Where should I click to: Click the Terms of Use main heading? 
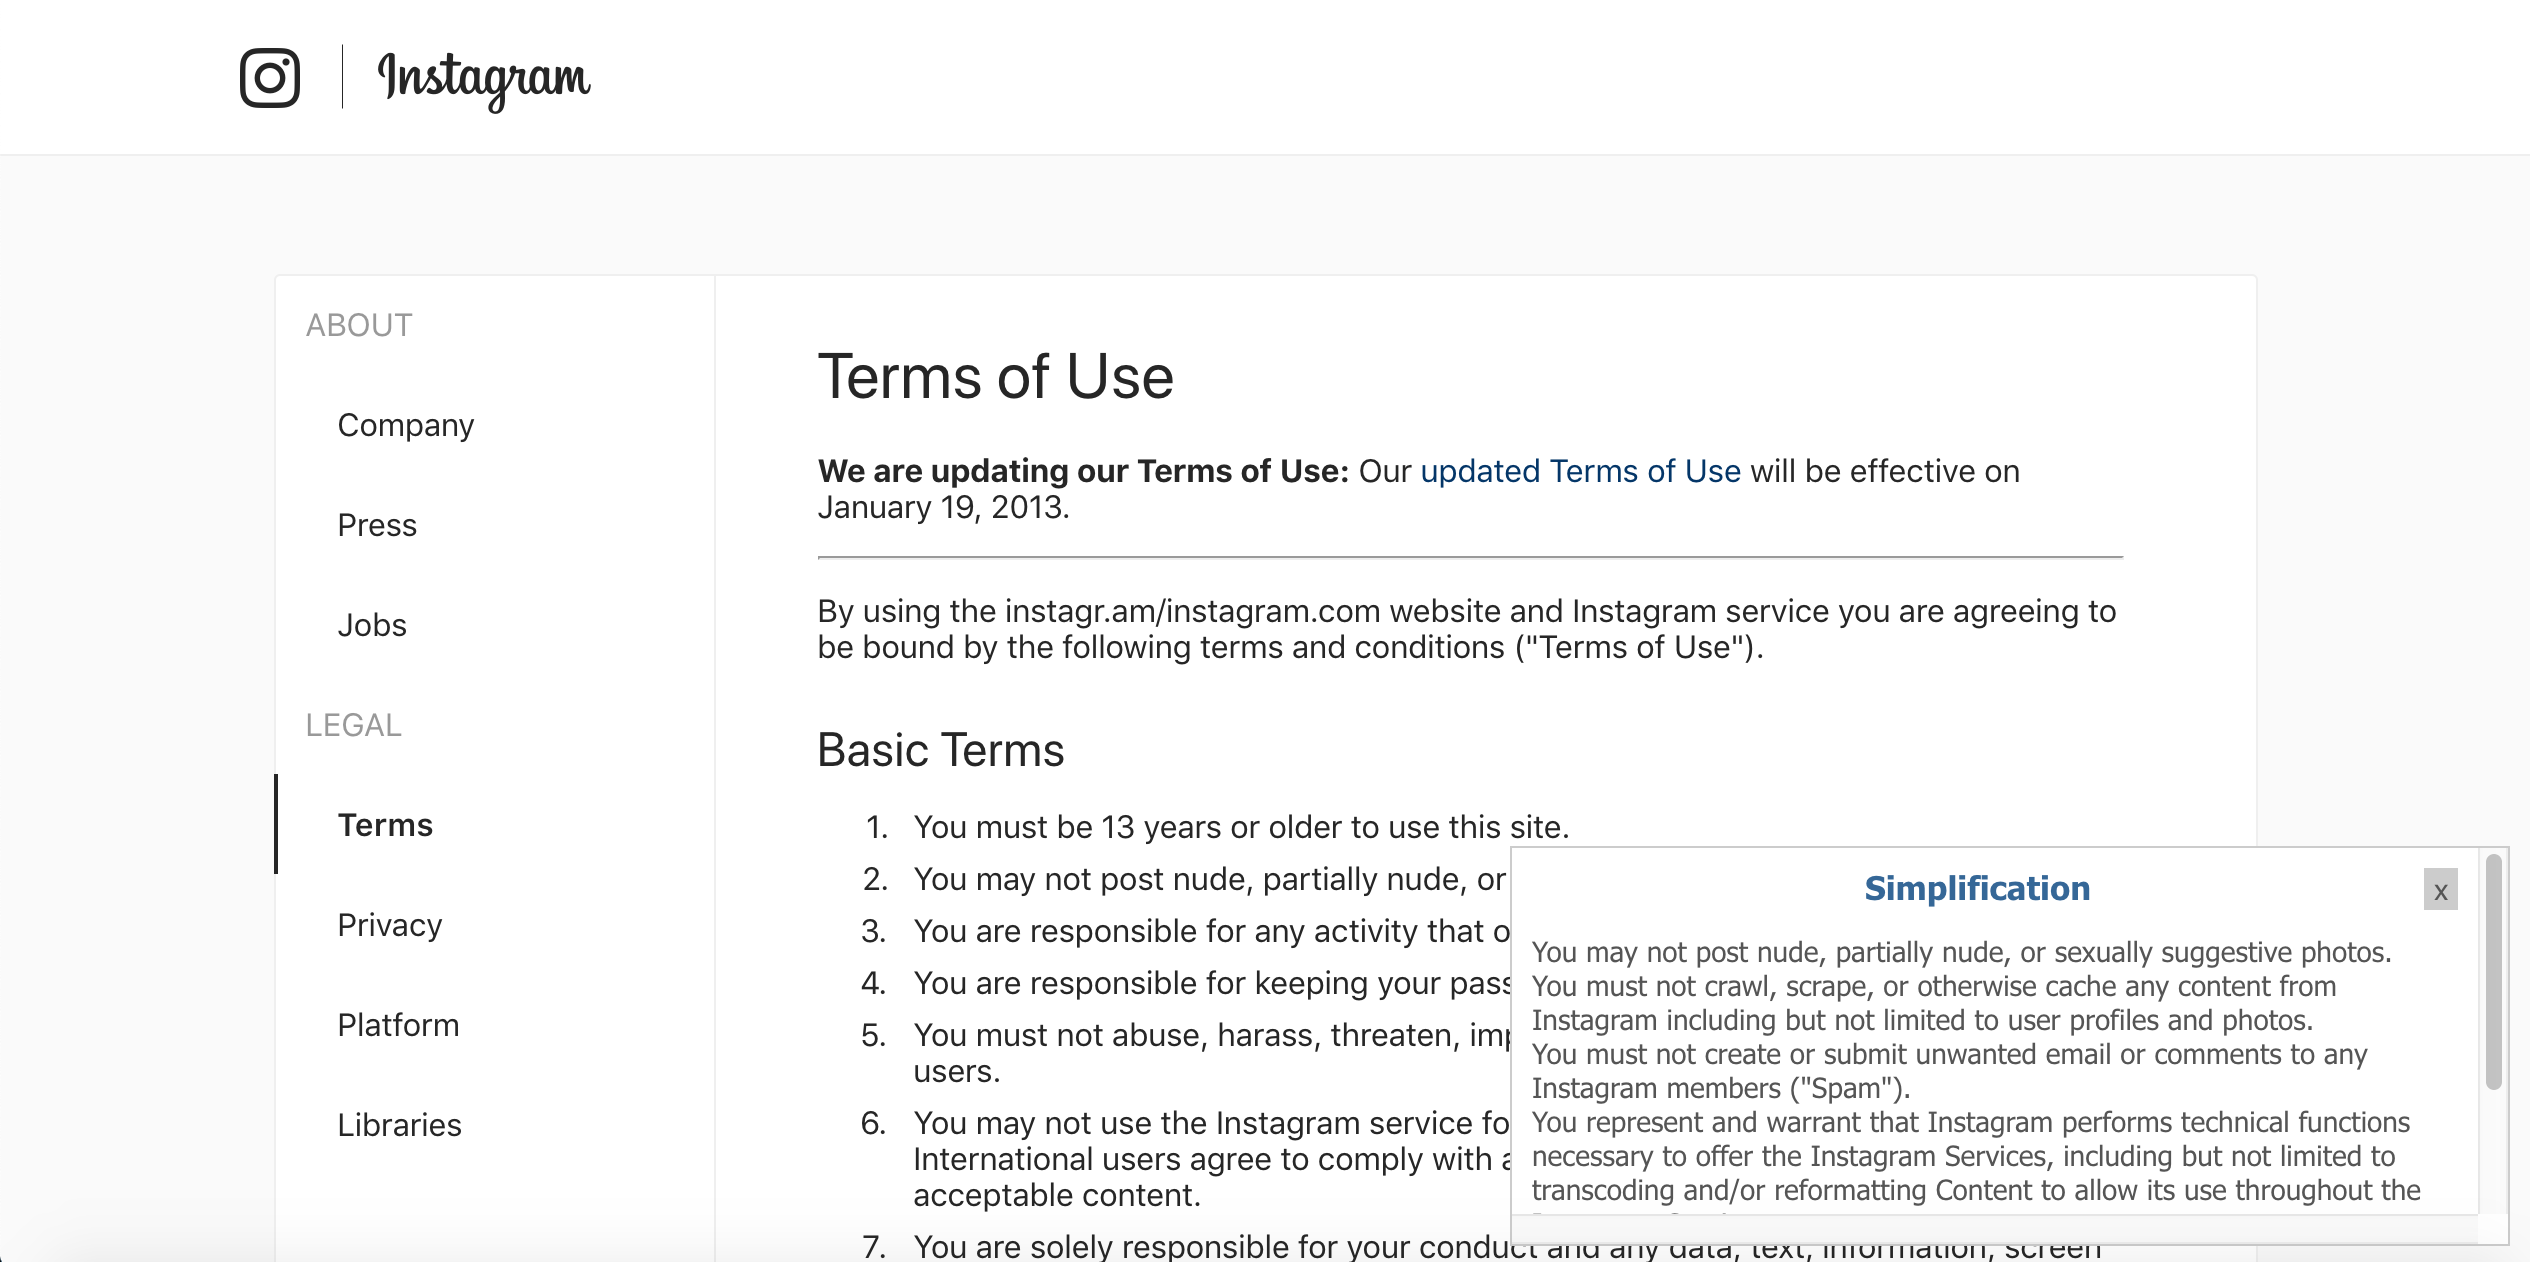click(995, 377)
